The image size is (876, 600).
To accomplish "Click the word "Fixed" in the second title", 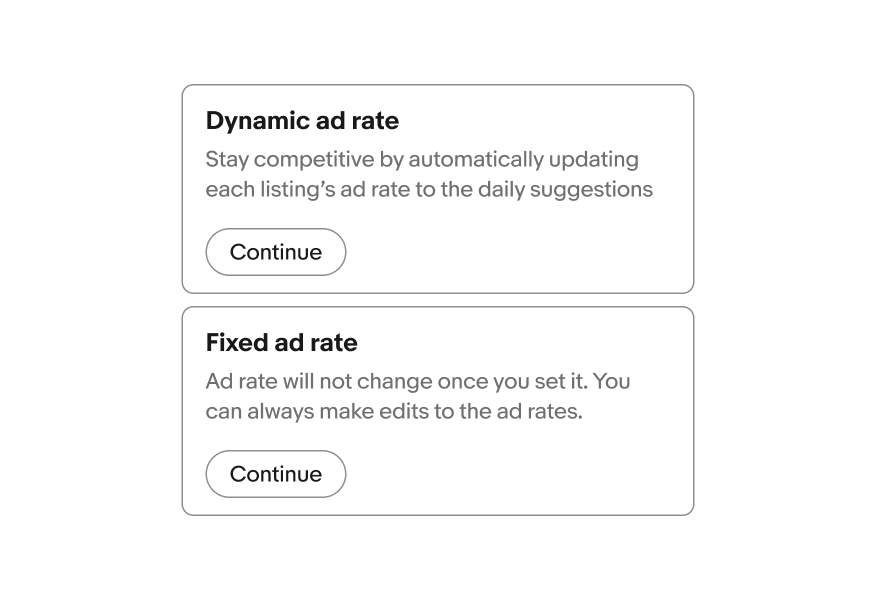I will point(237,343).
